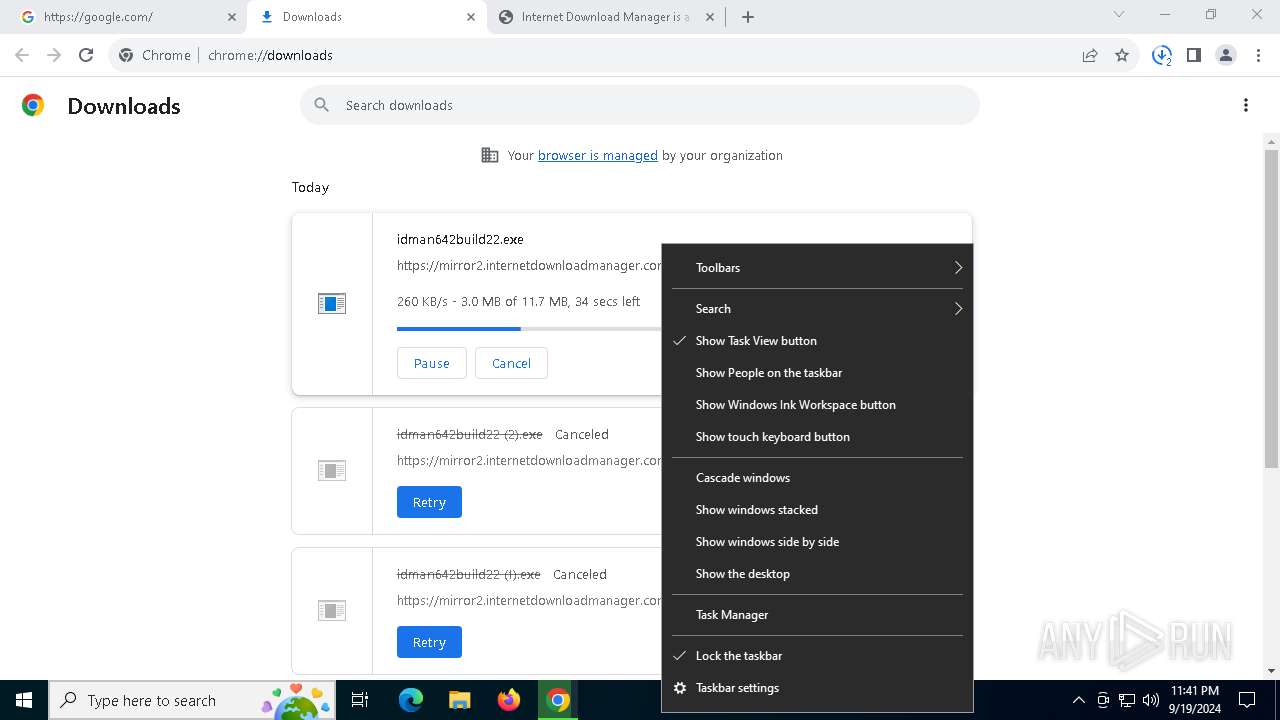Expand the Search submenu

817,309
